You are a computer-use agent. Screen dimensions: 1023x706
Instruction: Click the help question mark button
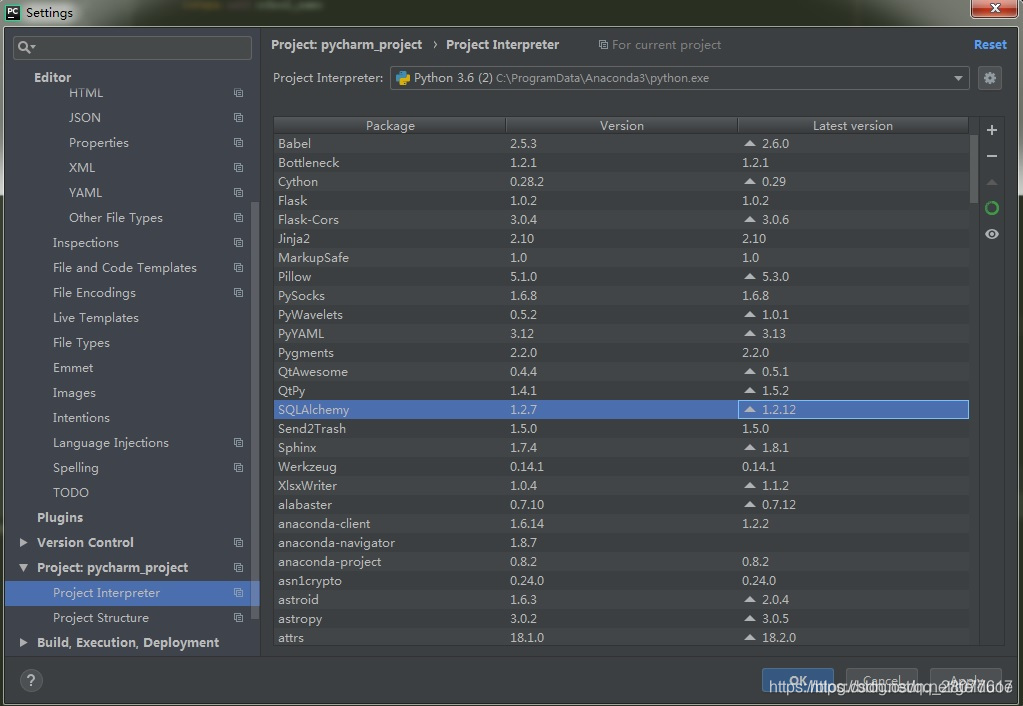point(31,681)
